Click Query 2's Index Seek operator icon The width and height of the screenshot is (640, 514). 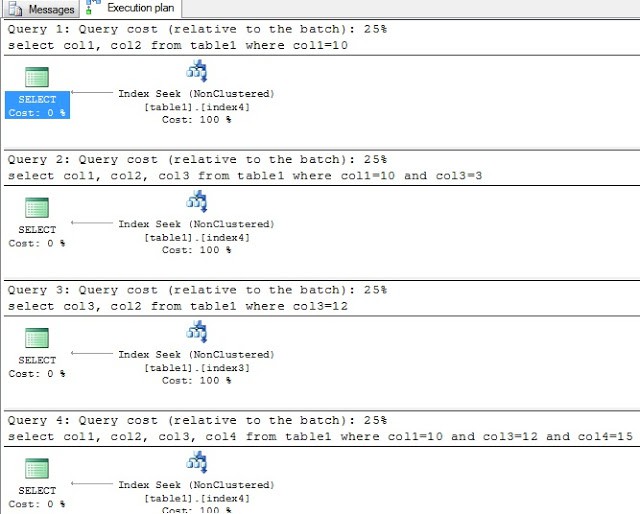click(x=196, y=202)
